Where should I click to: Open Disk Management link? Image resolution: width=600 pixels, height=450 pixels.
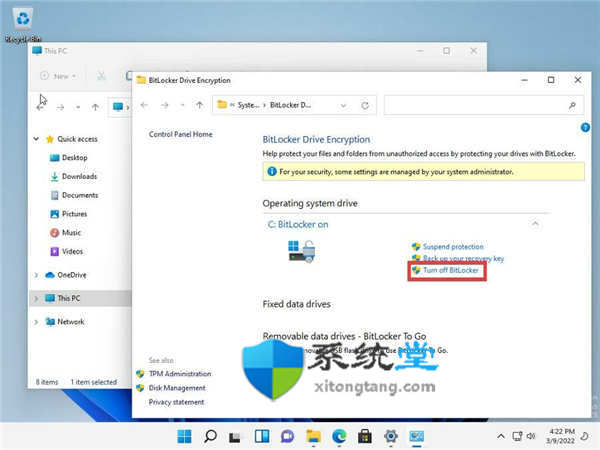point(177,388)
